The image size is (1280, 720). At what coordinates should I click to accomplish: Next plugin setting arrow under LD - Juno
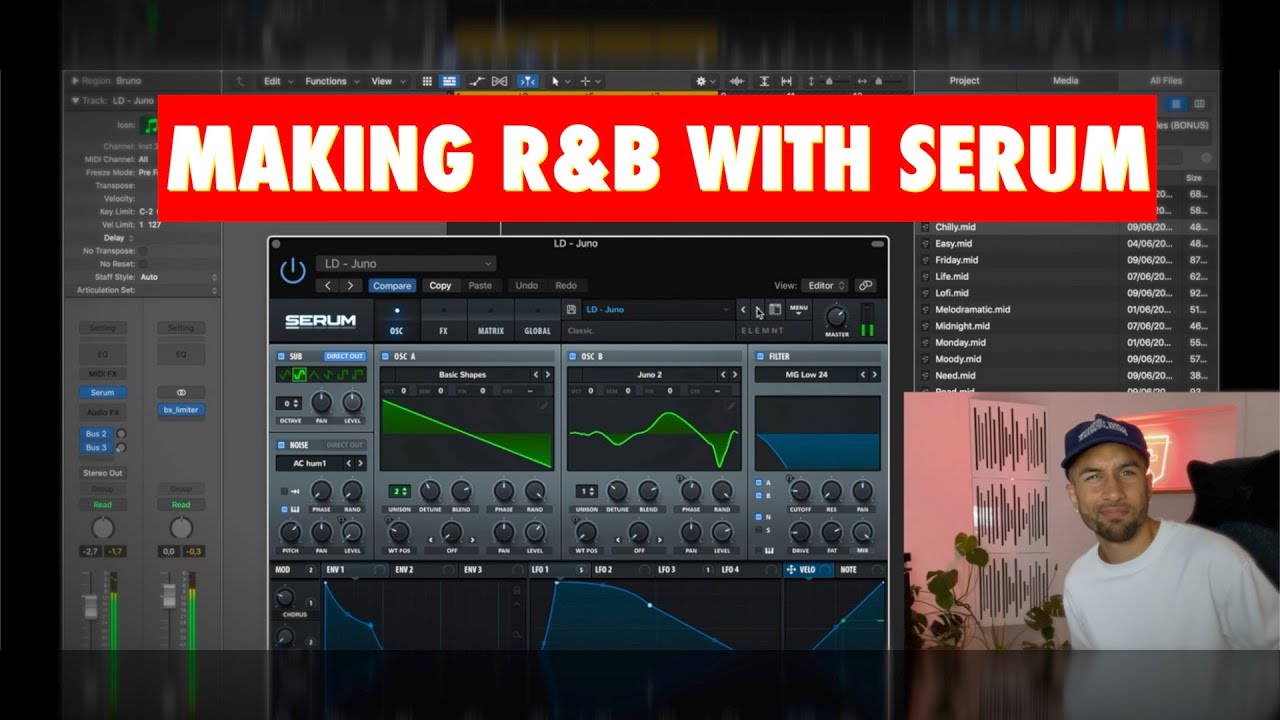tap(350, 286)
